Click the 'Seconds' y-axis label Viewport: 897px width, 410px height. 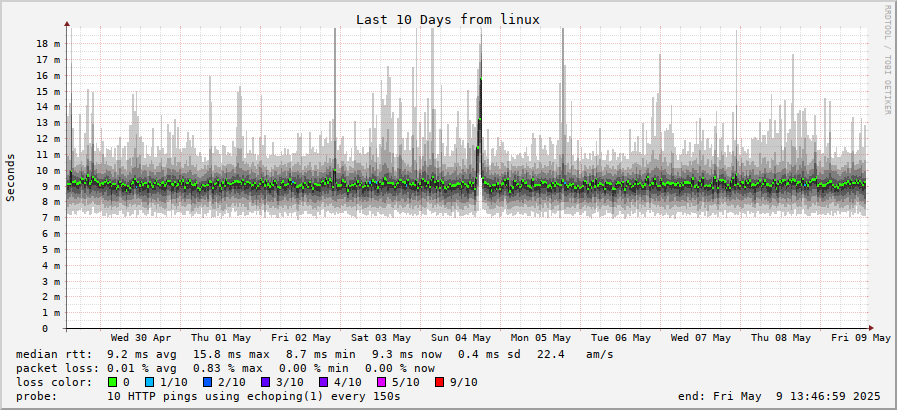pyautogui.click(x=10, y=177)
